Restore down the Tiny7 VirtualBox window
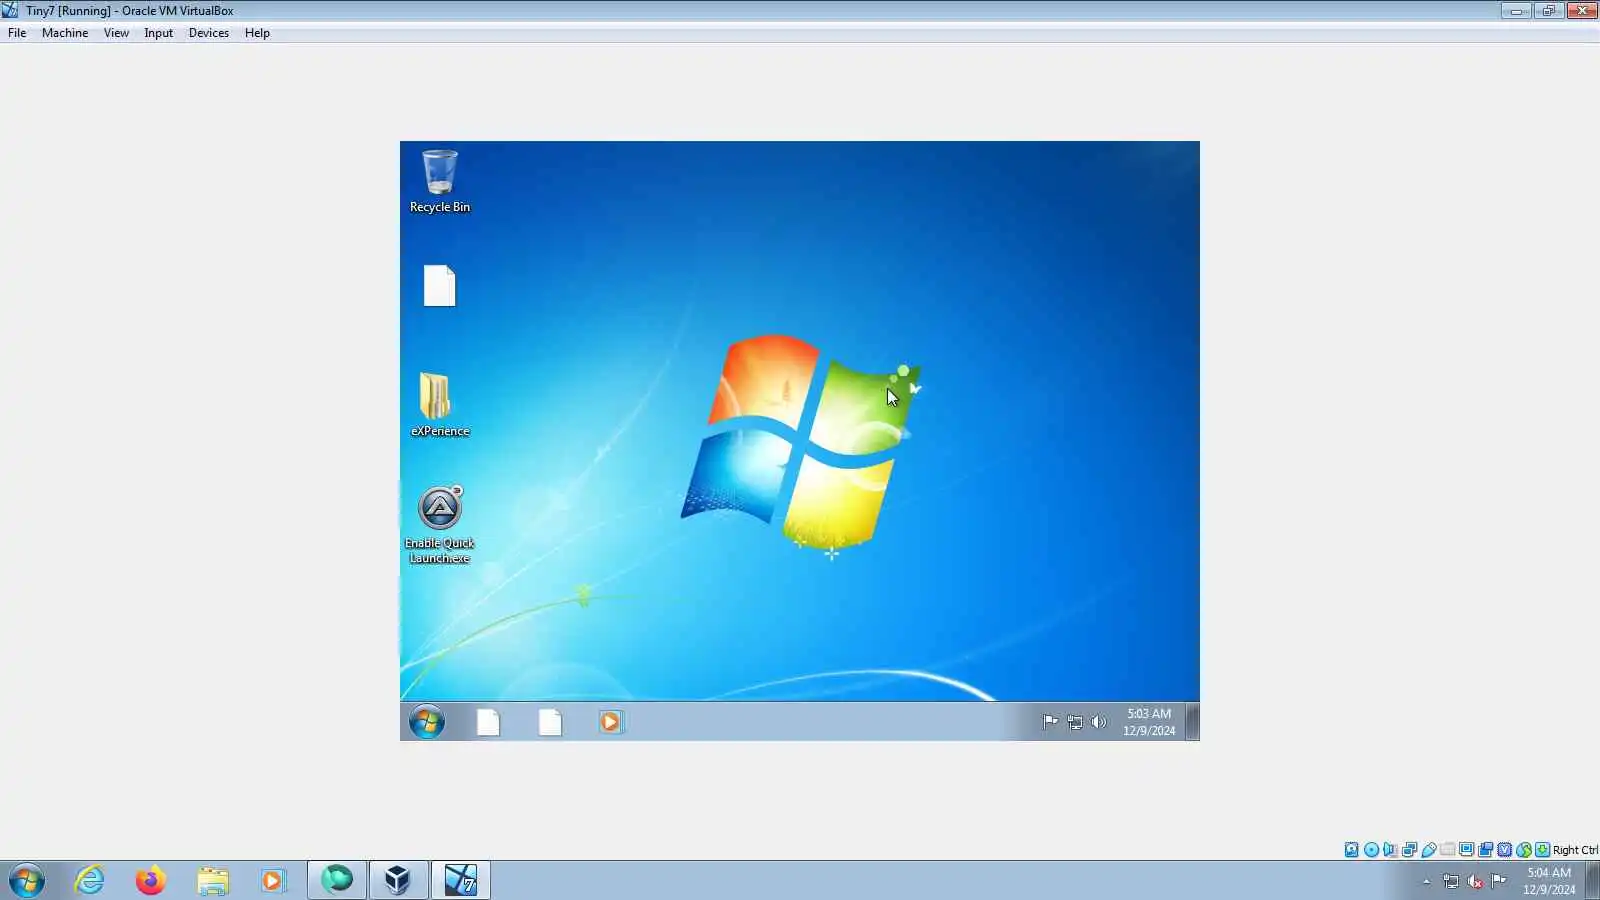Image resolution: width=1600 pixels, height=900 pixels. (1548, 10)
